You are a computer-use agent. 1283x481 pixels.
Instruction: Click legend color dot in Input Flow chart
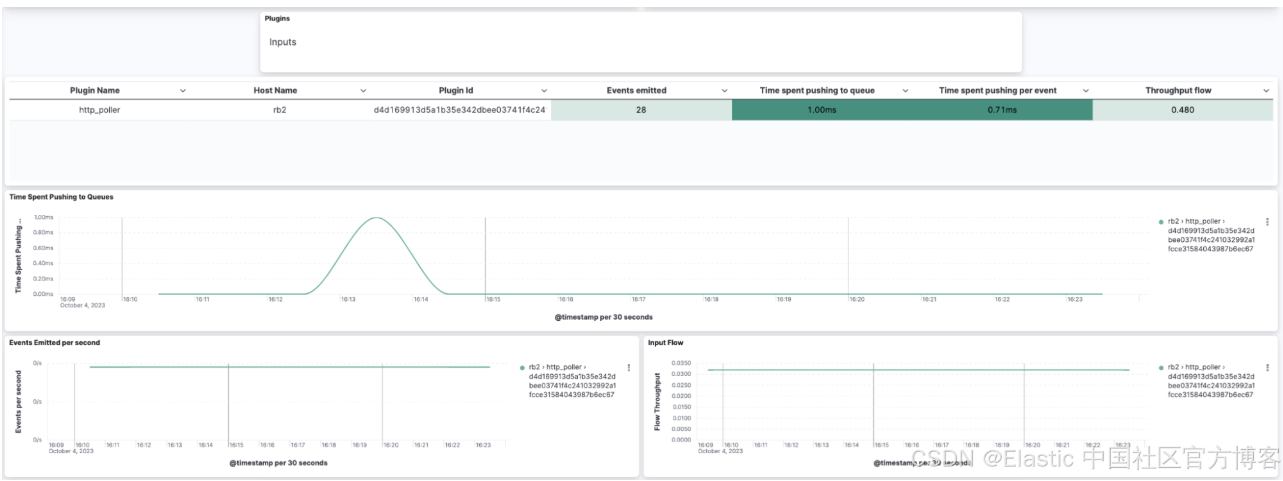(1160, 368)
